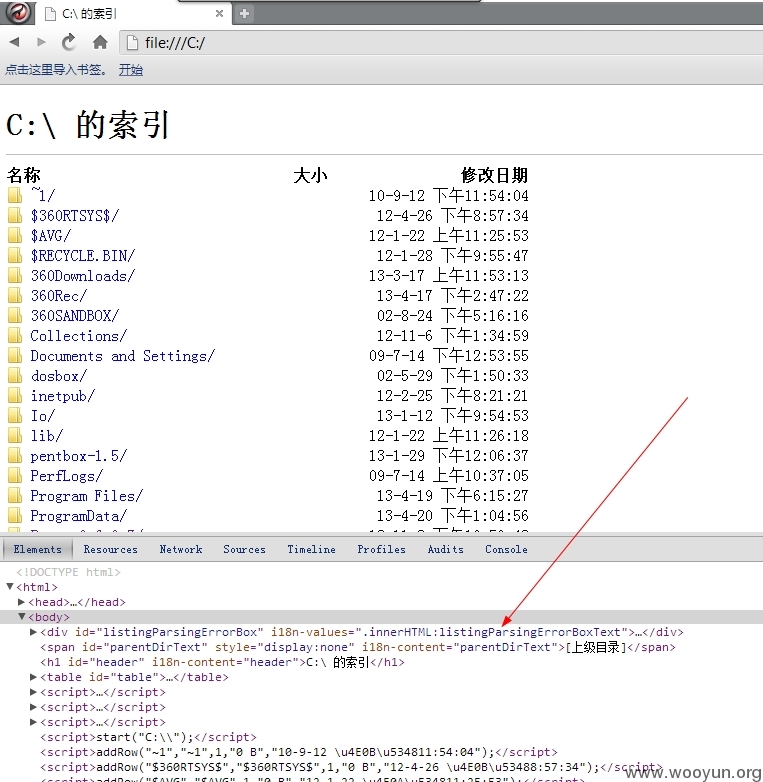Click folder icon next to Collections/
The image size is (763, 782).
pos(15,335)
